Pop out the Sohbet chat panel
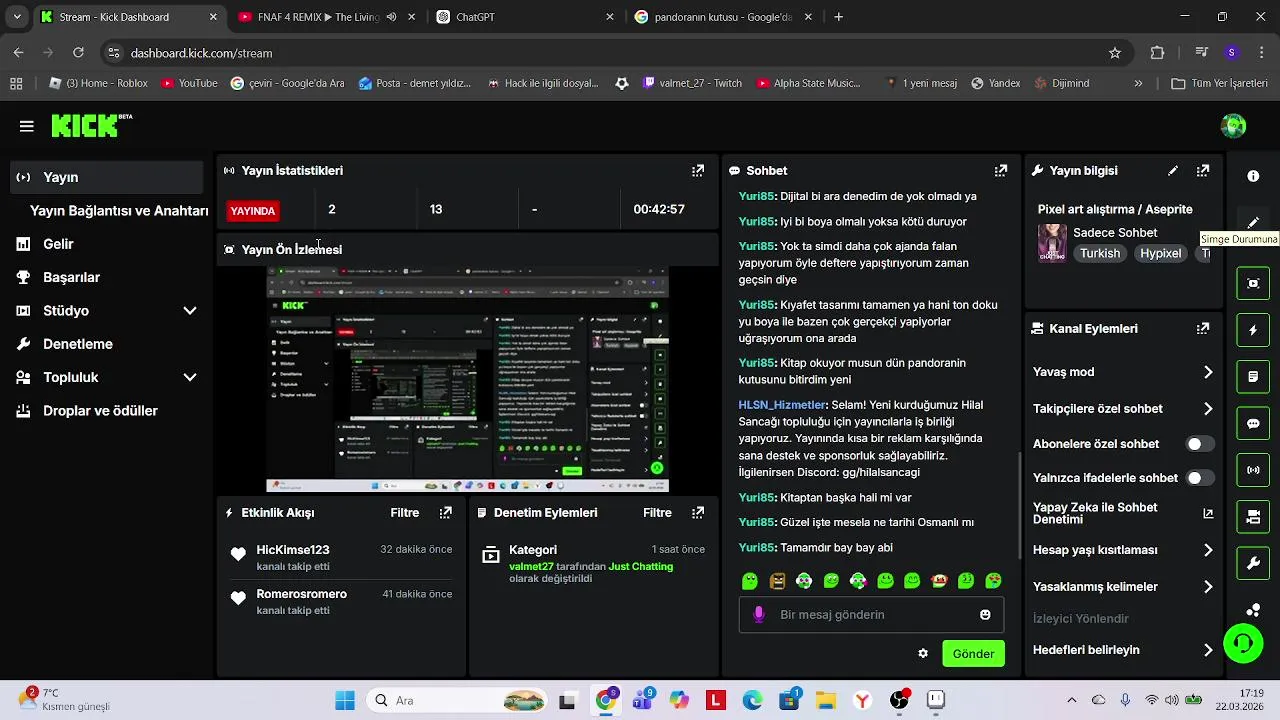1280x720 pixels. point(1001,171)
